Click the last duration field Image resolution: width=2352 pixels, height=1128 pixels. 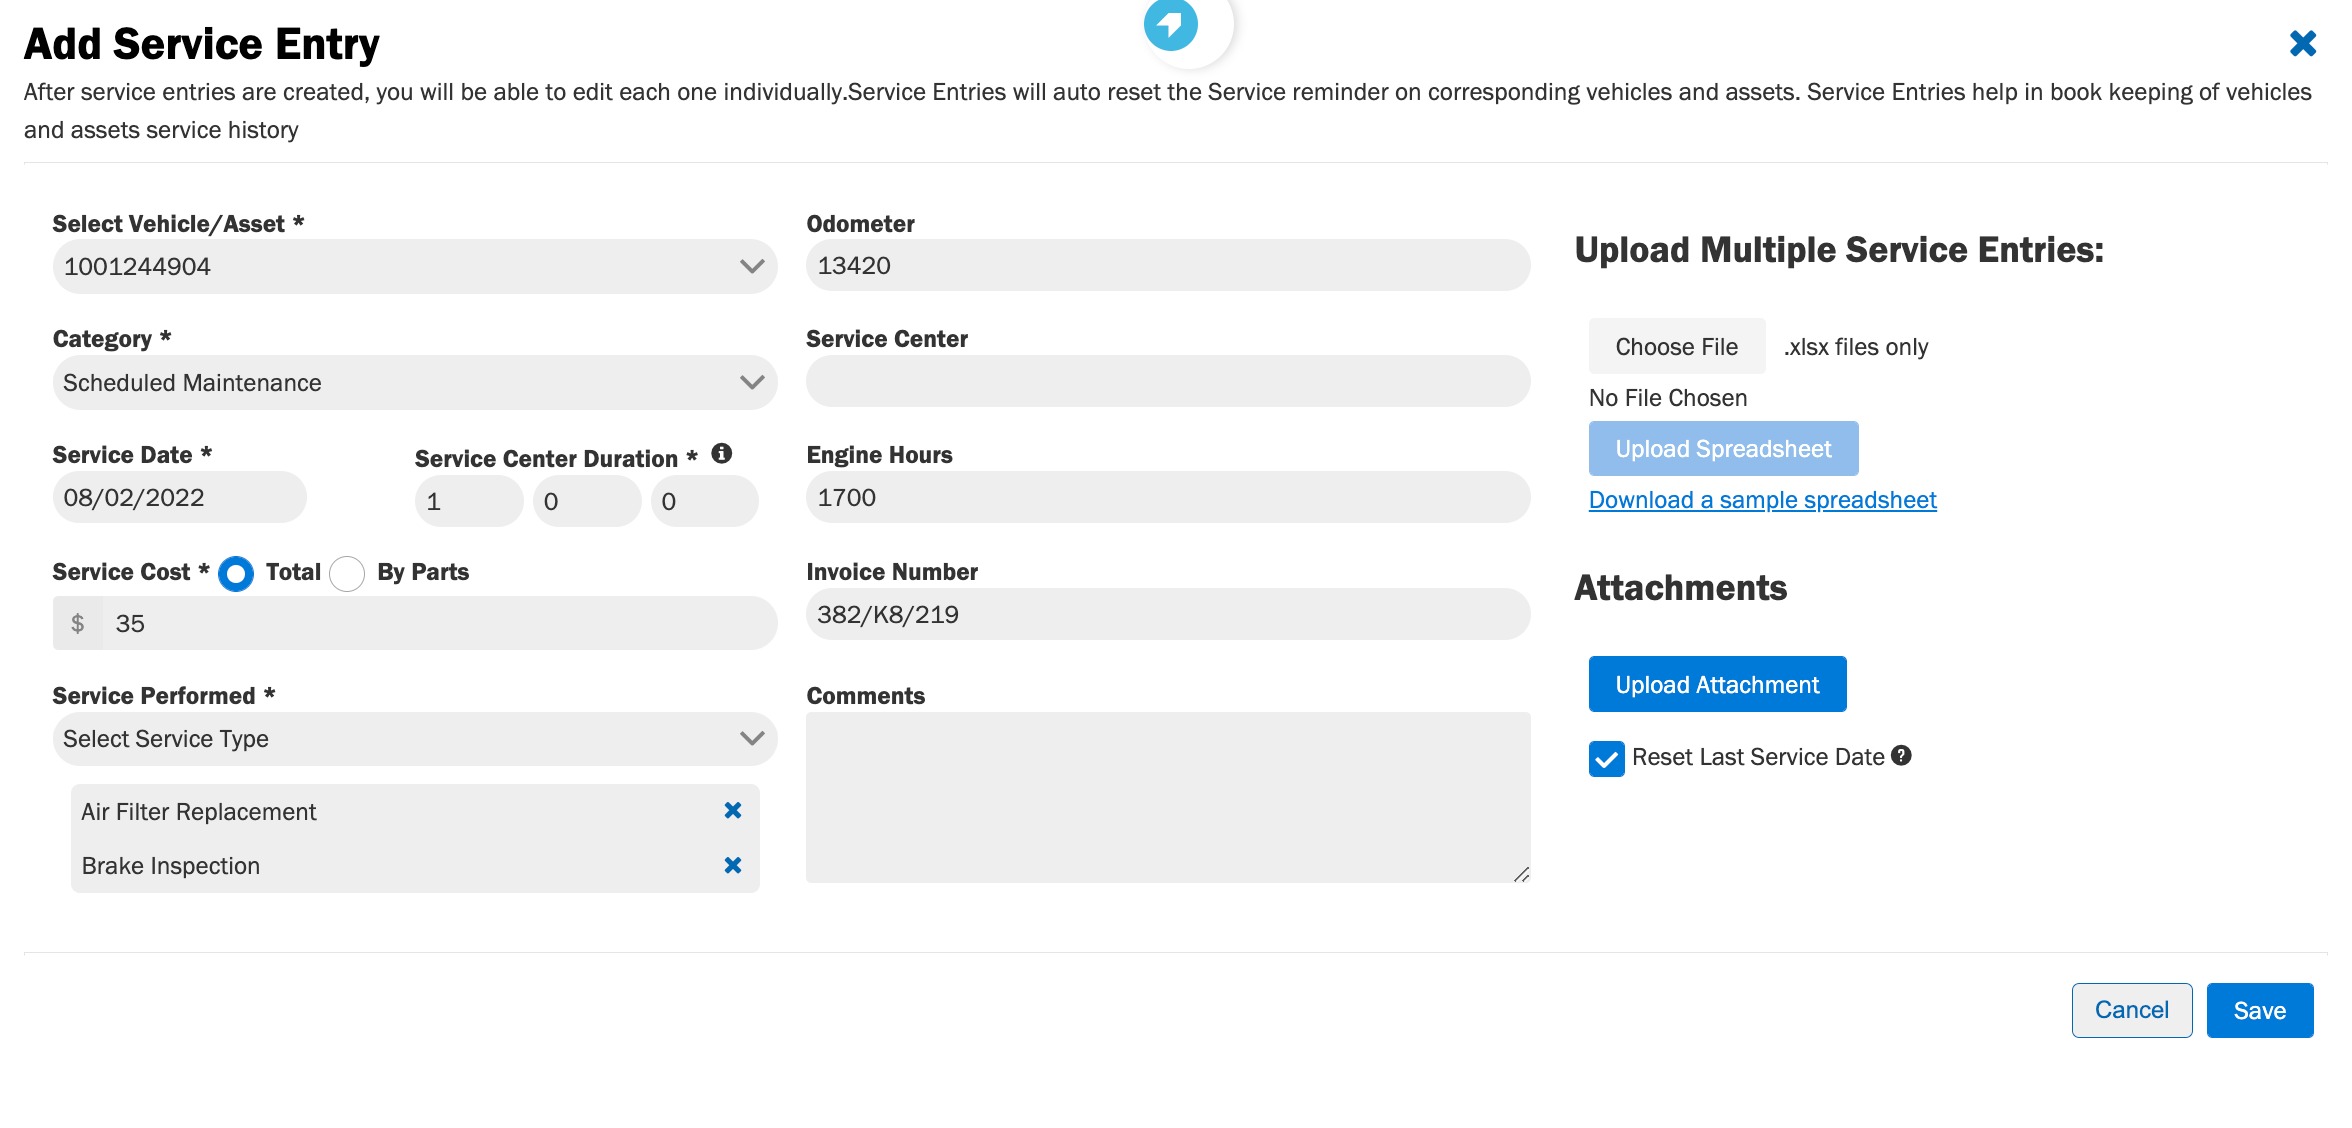(x=705, y=501)
